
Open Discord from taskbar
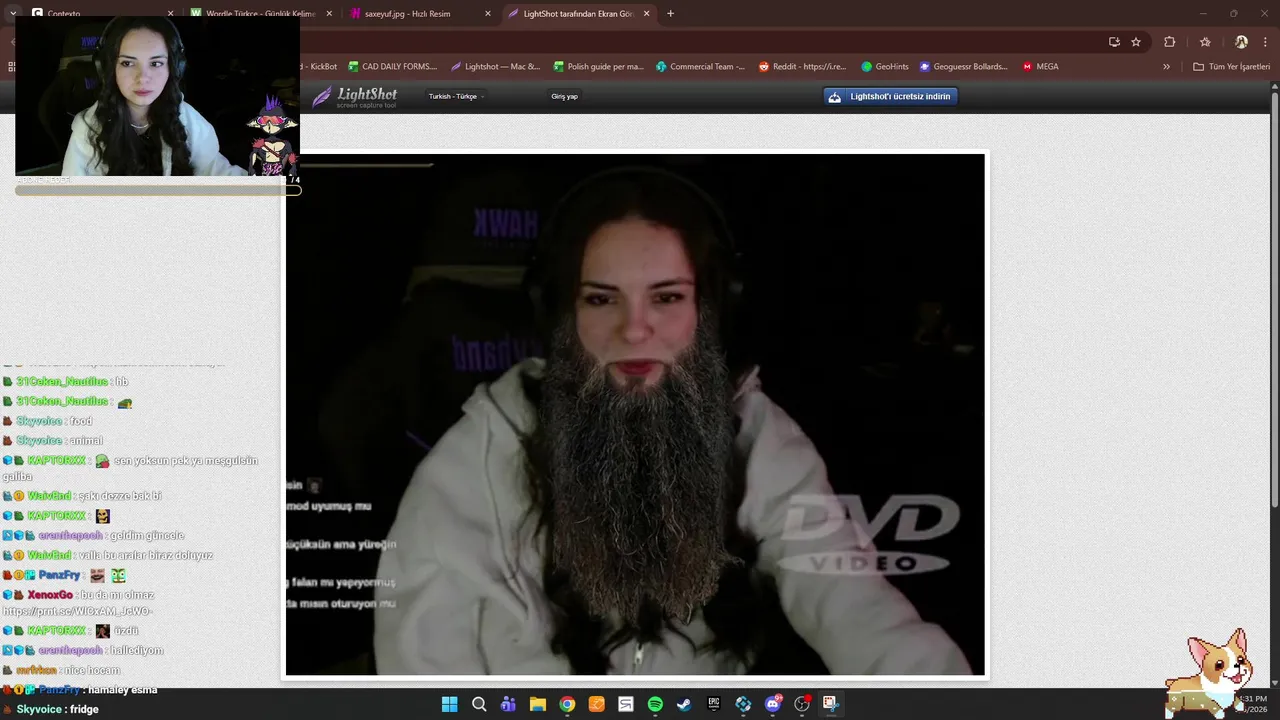click(772, 704)
